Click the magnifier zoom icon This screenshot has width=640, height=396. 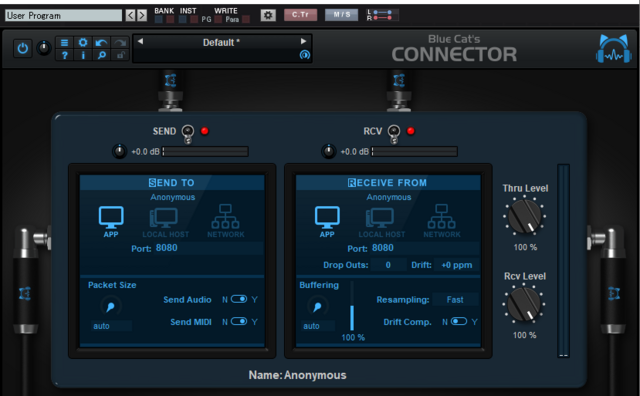point(101,55)
